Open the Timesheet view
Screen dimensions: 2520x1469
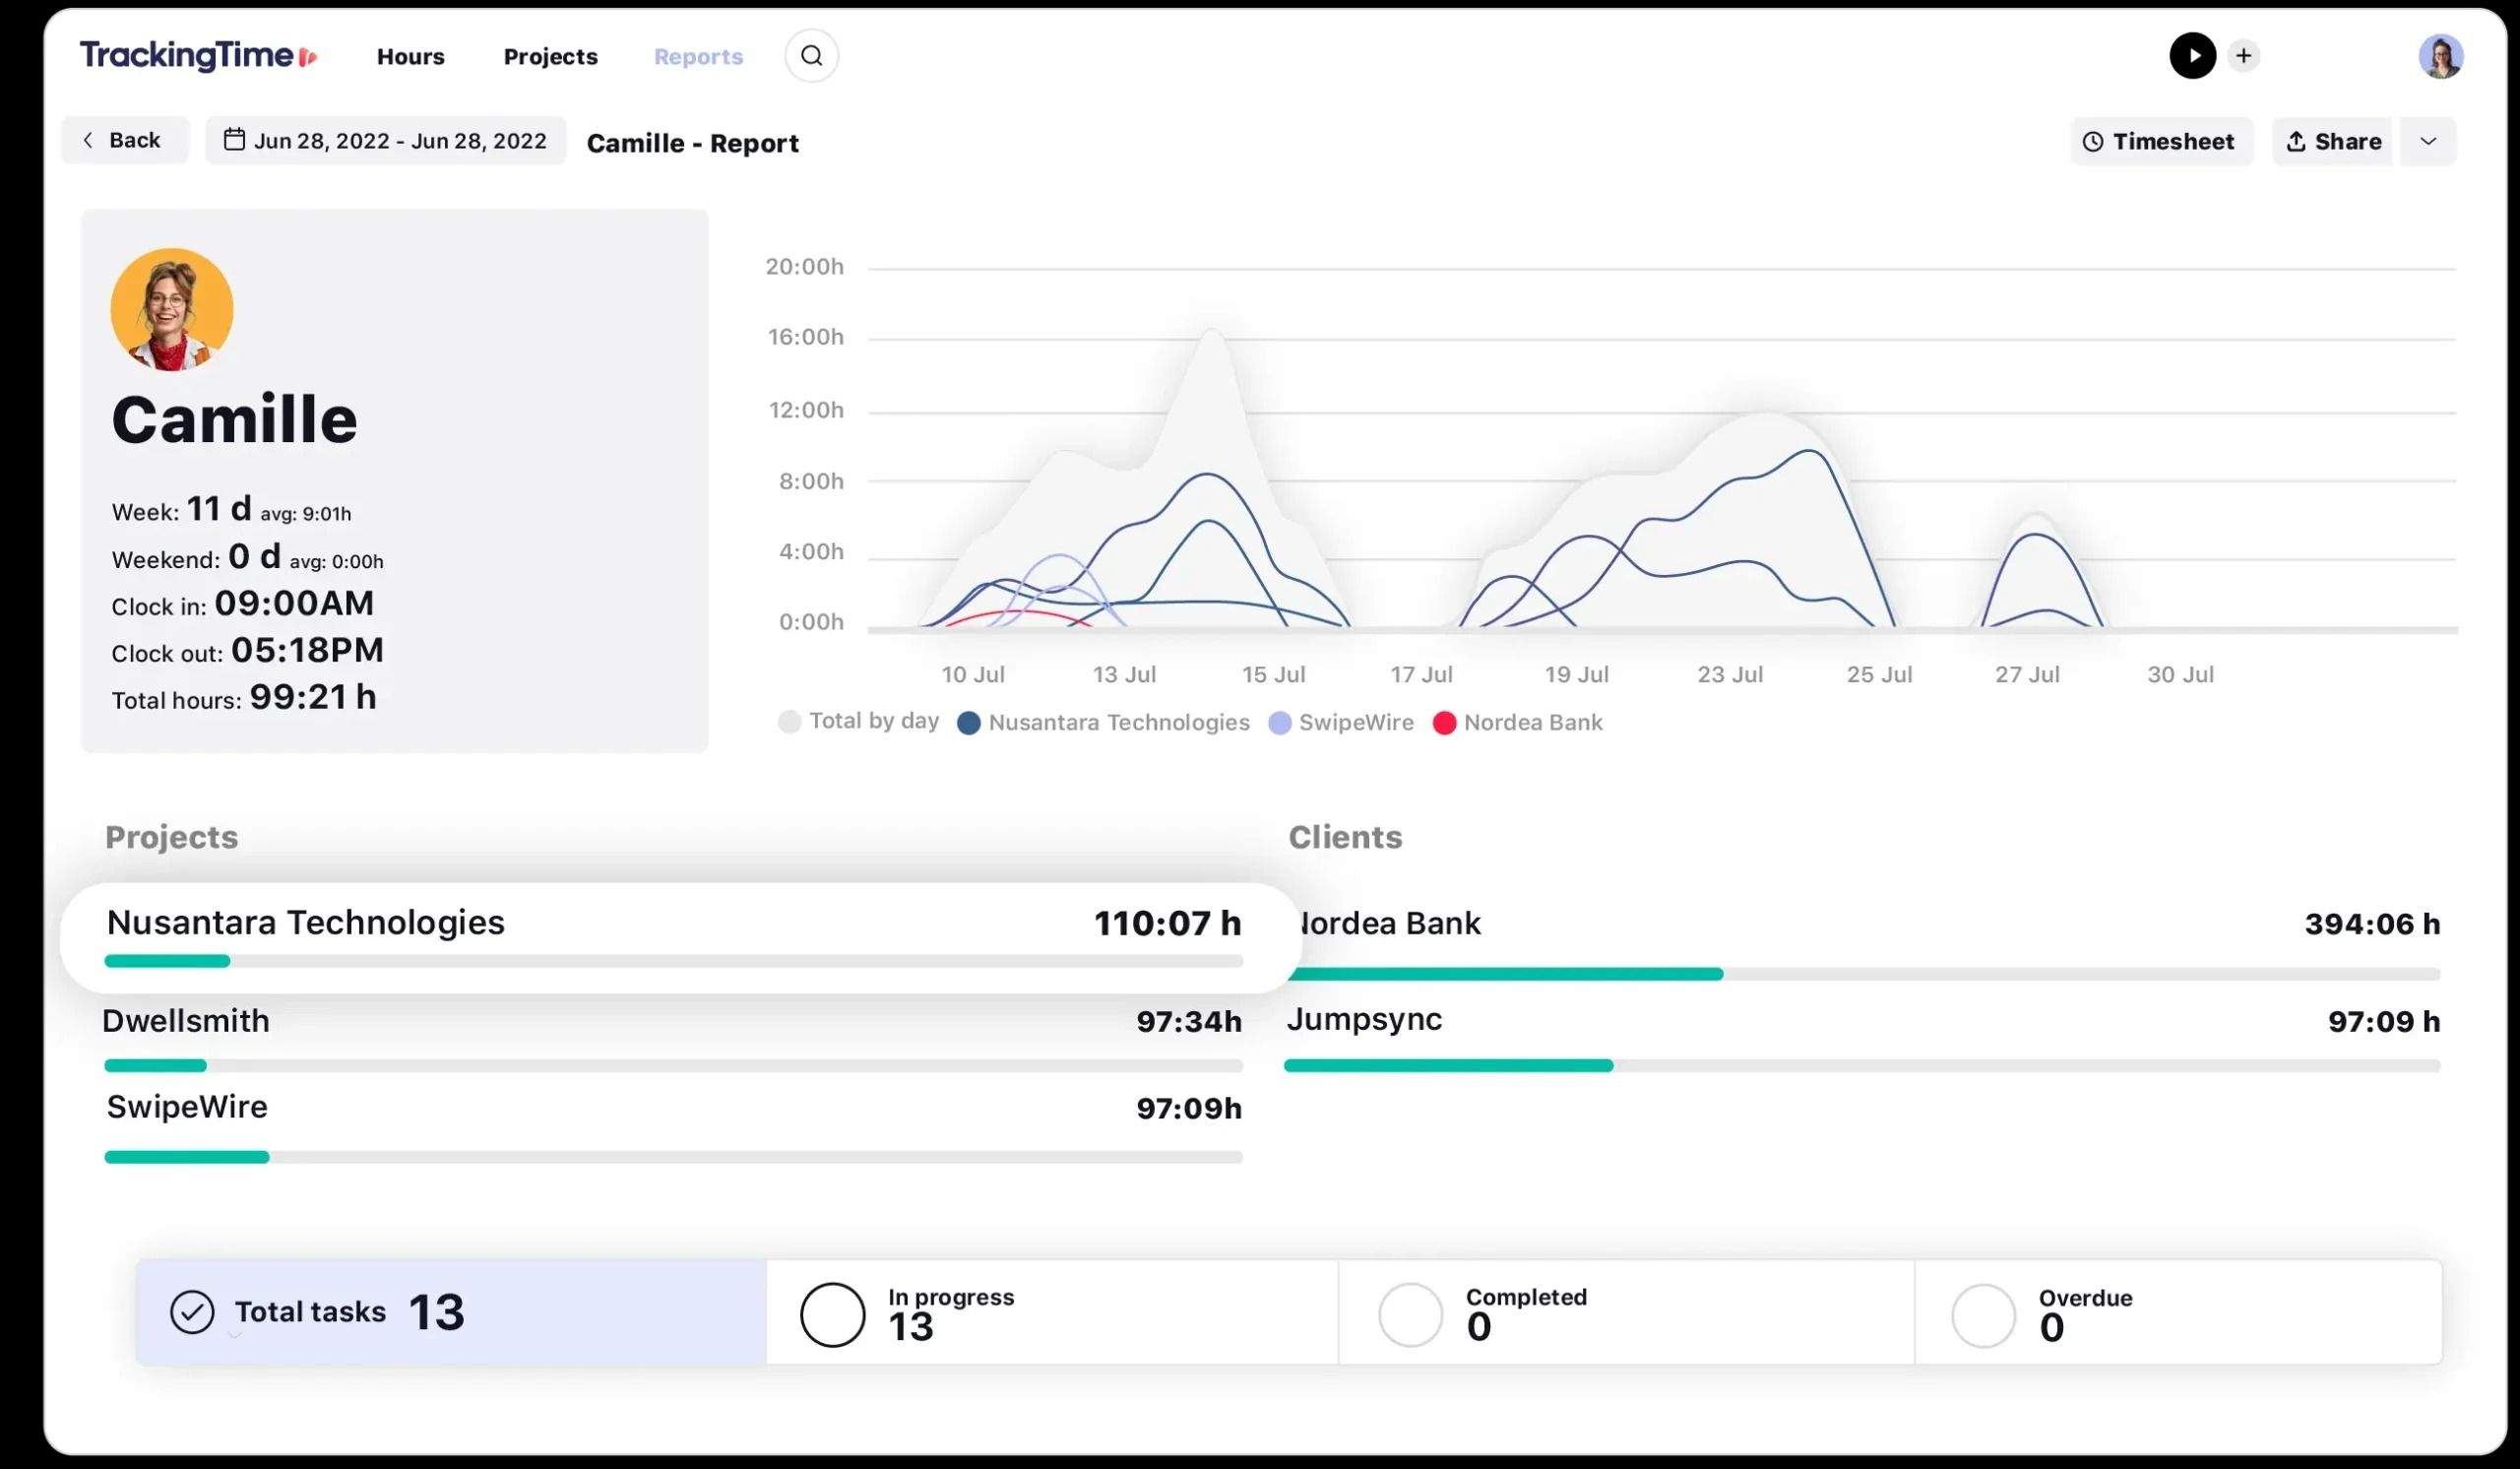(x=2160, y=141)
